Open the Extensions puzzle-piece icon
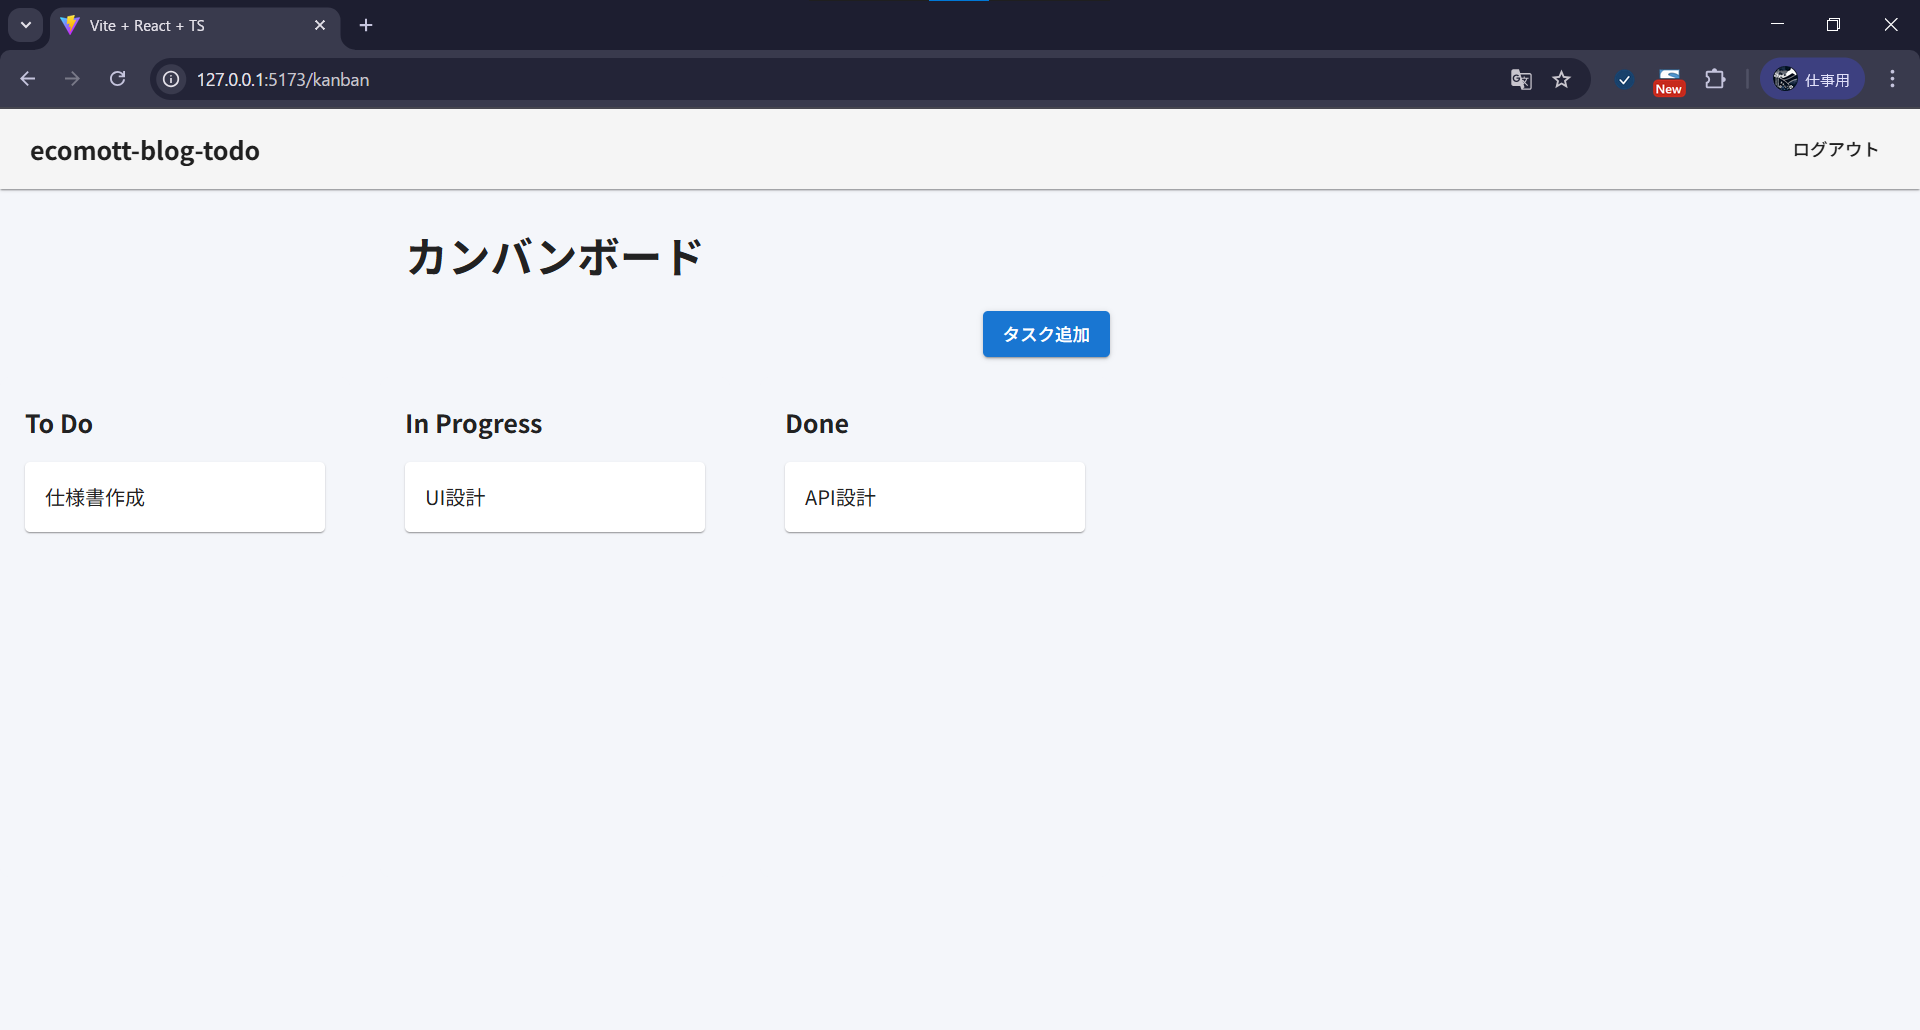This screenshot has height=1030, width=1920. 1714,79
